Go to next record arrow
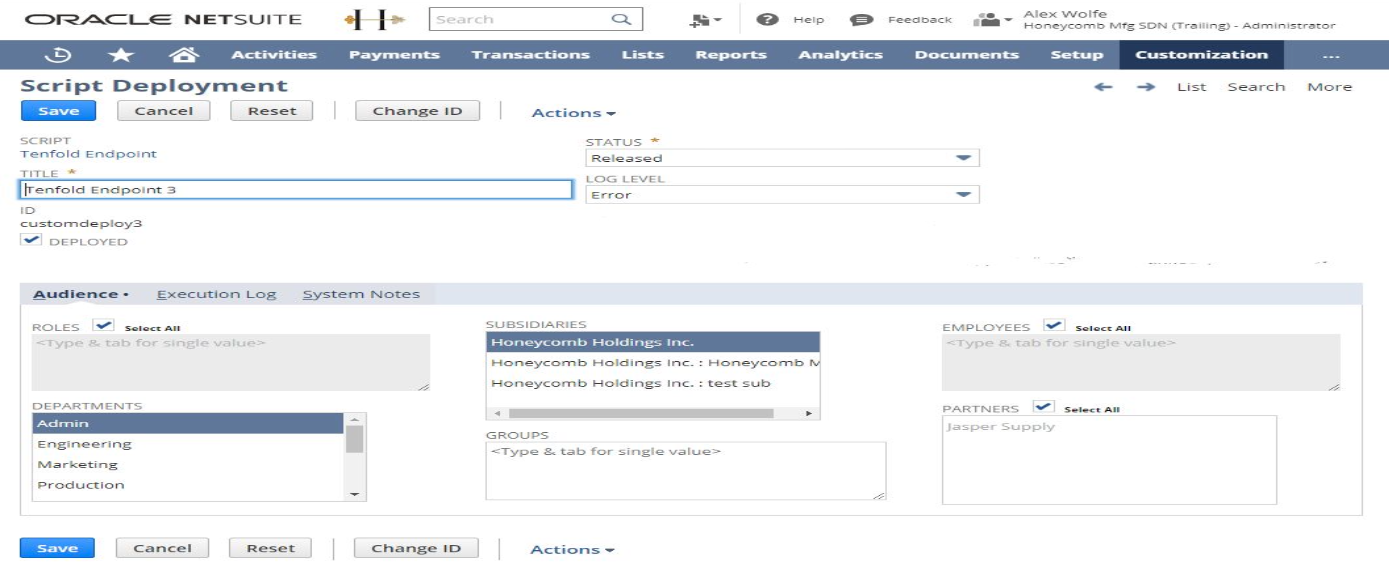Viewport: 1389px width, 579px height. (1146, 87)
